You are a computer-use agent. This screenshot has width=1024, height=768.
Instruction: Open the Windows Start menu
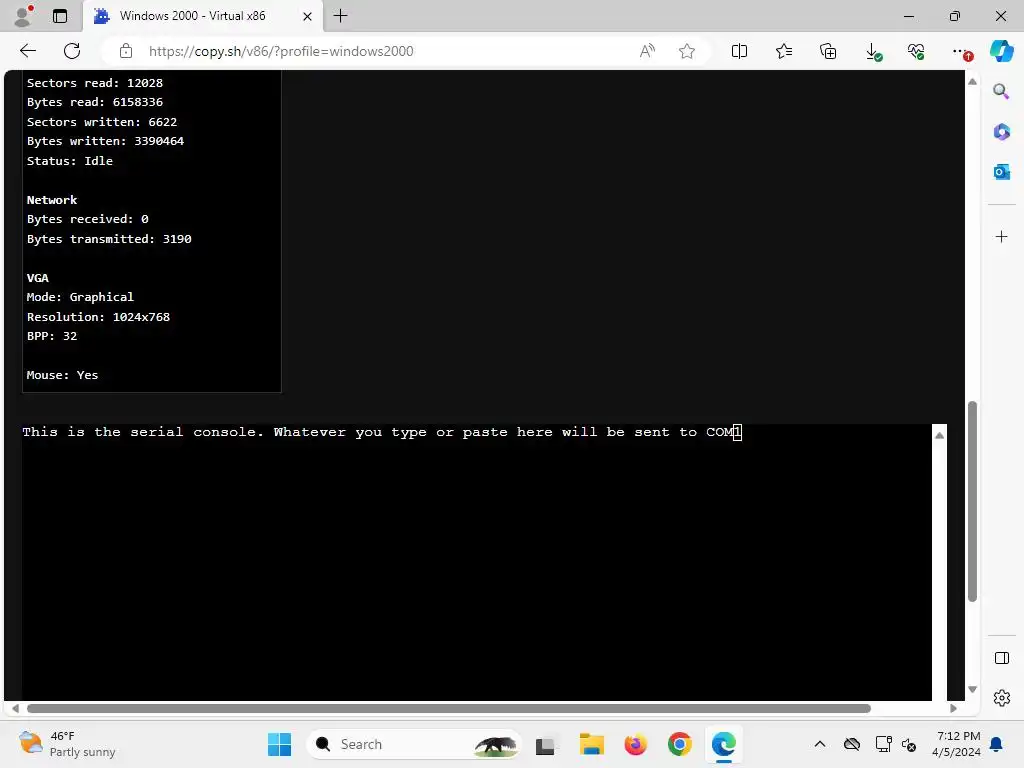280,744
